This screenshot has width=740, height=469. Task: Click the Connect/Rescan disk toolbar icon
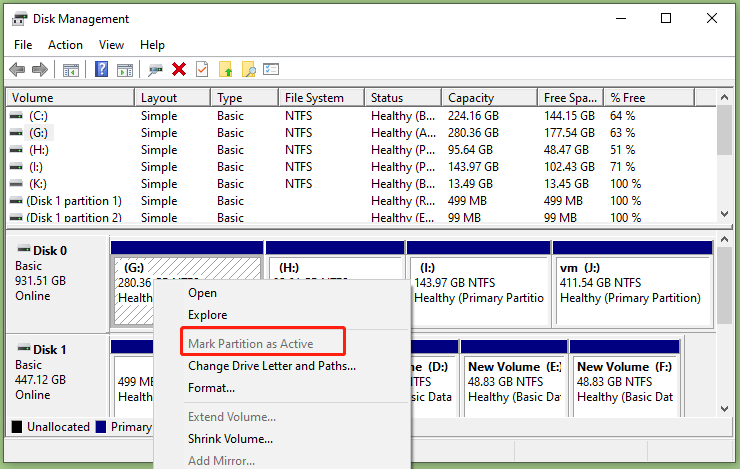pyautogui.click(x=155, y=70)
